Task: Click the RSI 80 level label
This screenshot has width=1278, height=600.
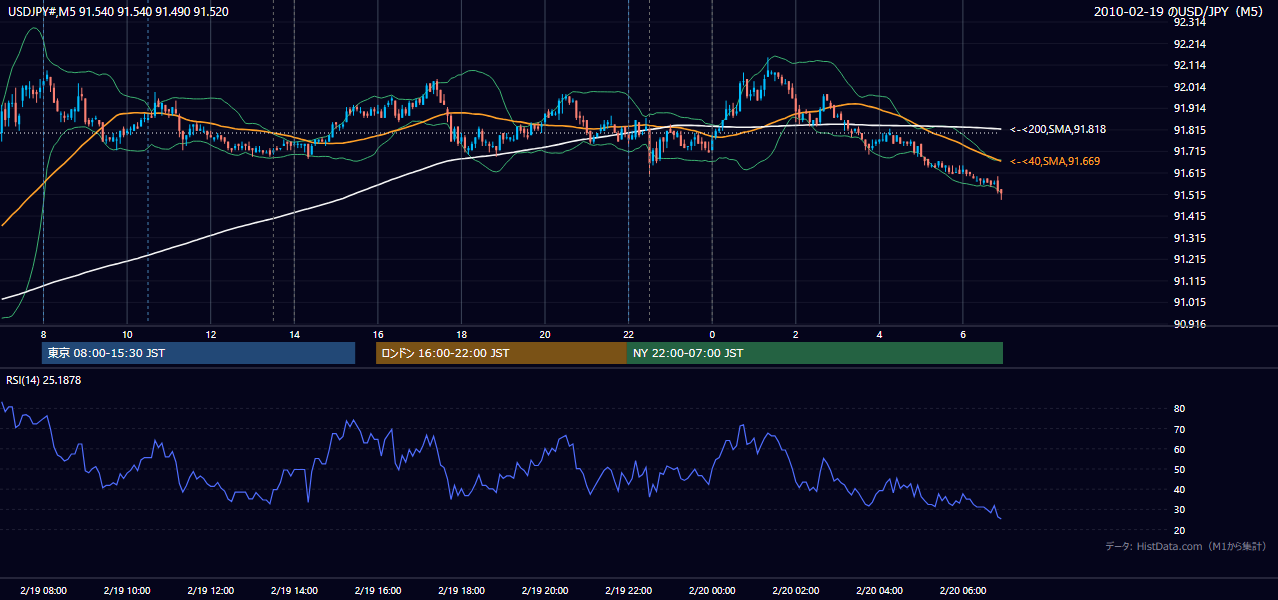Action: click(x=1180, y=409)
